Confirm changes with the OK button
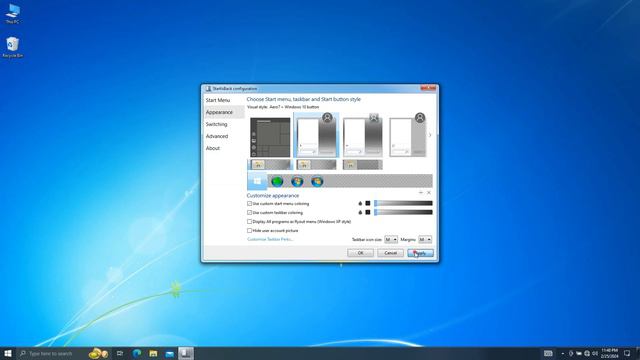The width and height of the screenshot is (640, 360). [360, 253]
